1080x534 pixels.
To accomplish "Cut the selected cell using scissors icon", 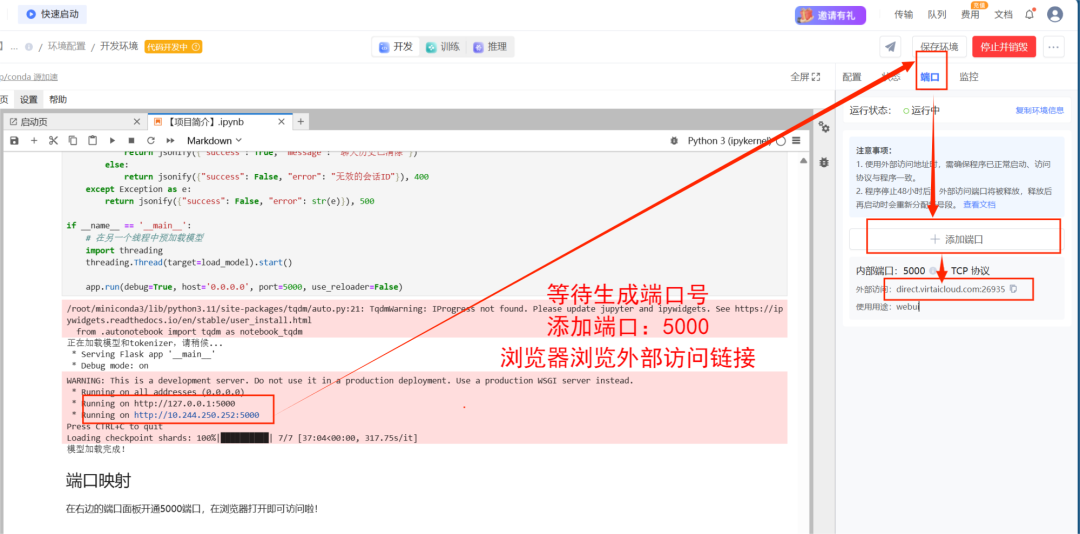I will [53, 141].
